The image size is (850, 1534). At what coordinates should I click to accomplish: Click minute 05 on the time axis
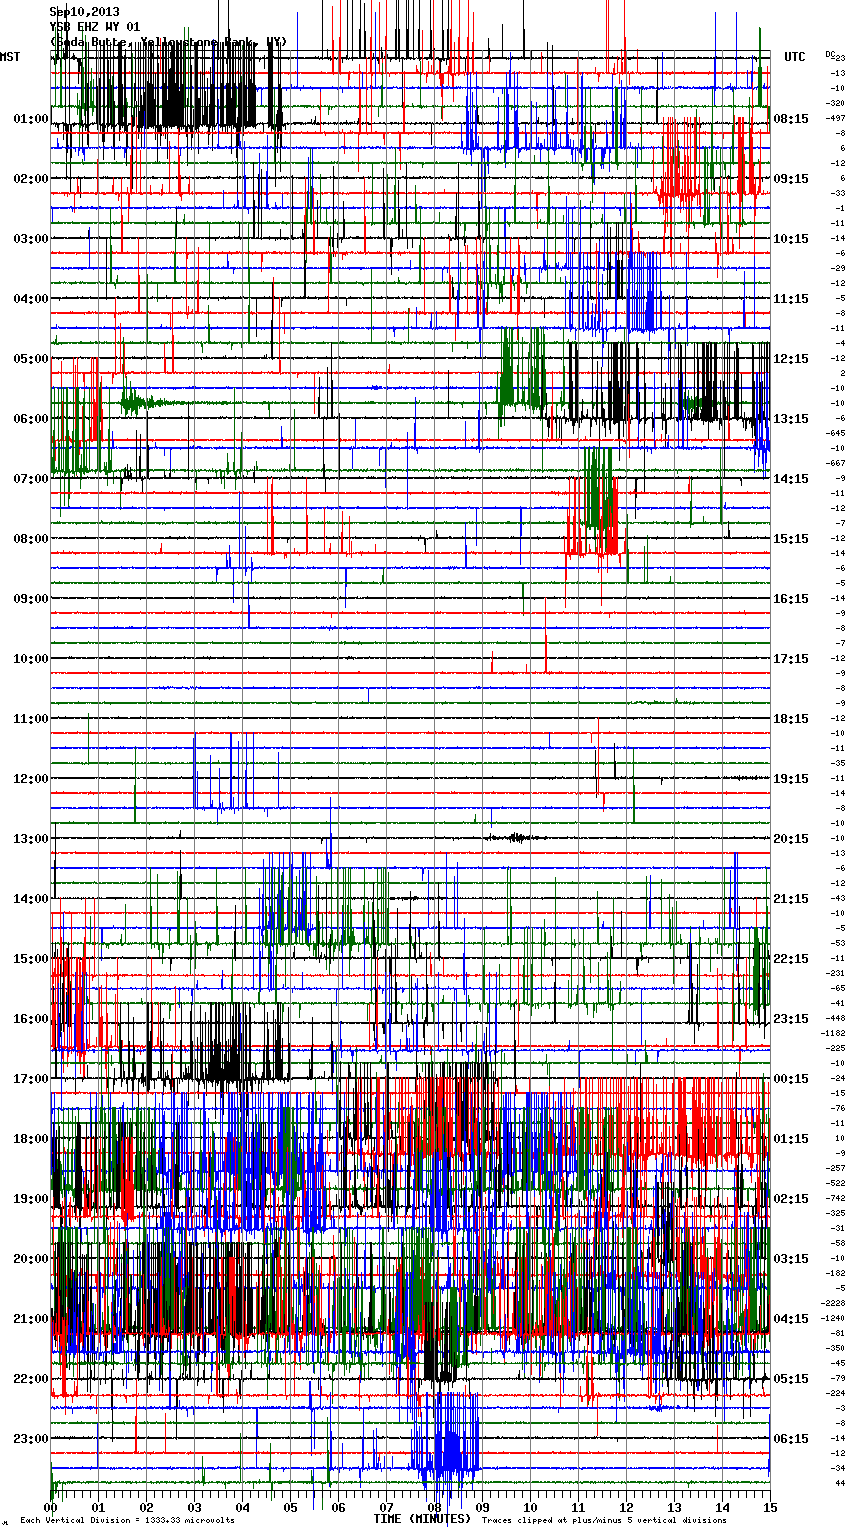tap(290, 1507)
